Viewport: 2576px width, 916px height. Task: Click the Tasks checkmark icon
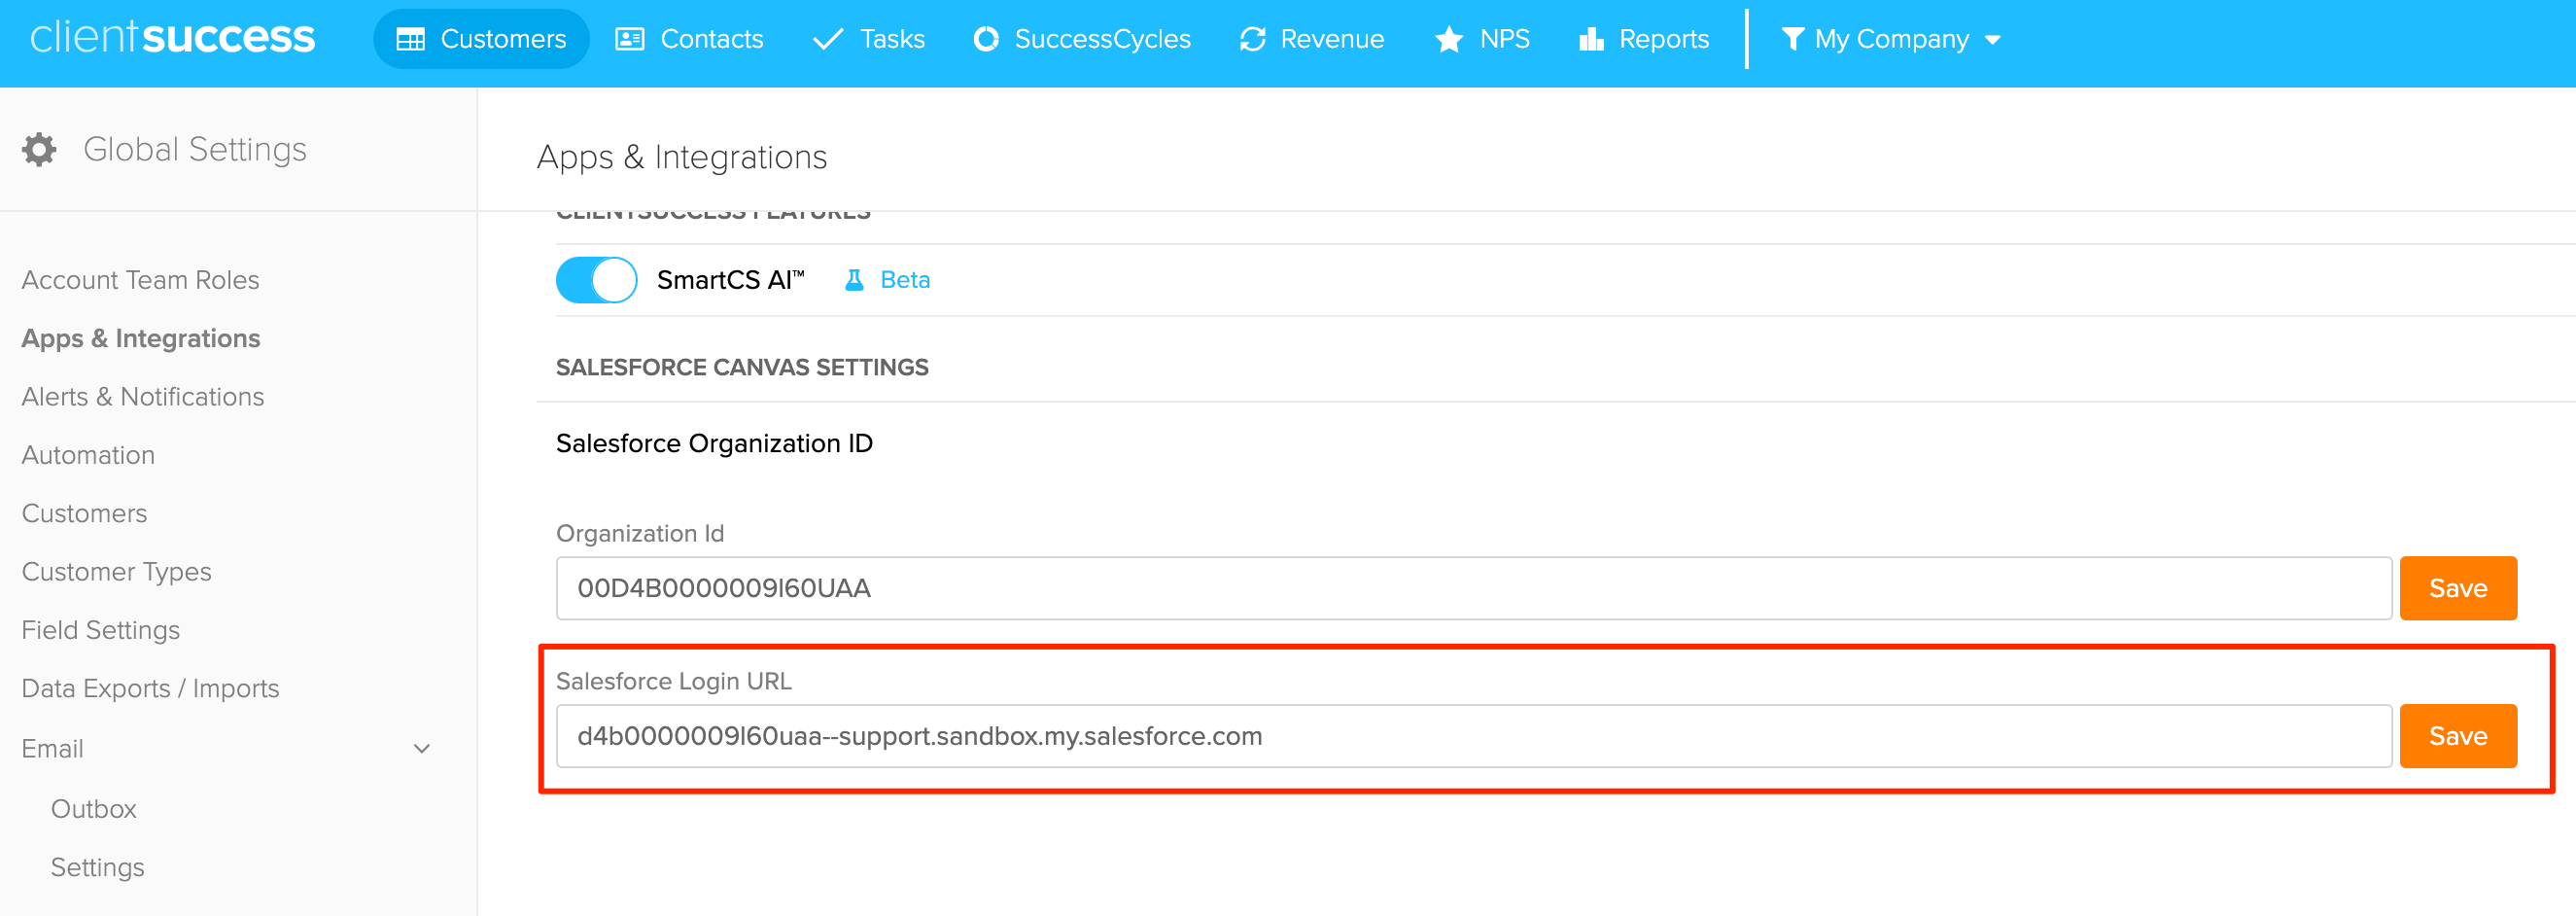pyautogui.click(x=828, y=39)
